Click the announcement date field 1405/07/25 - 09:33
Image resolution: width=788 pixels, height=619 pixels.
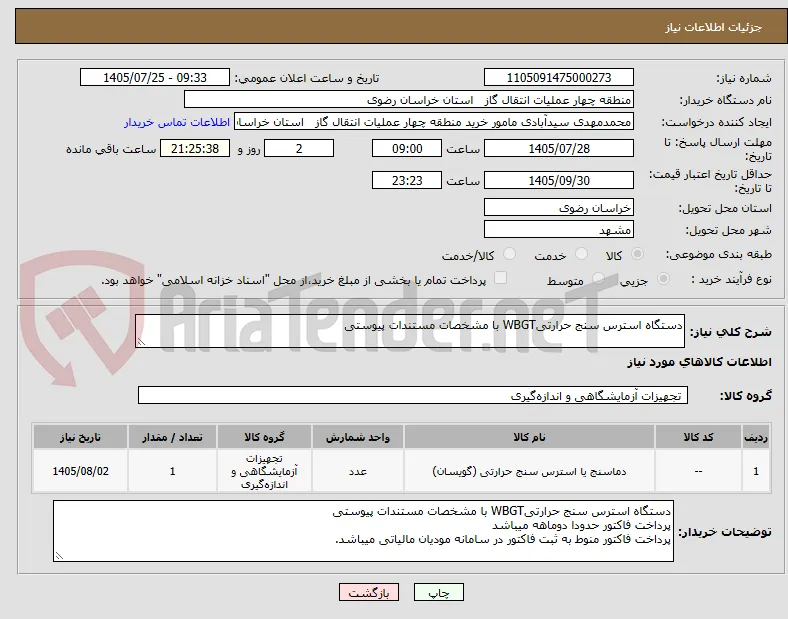pos(155,77)
